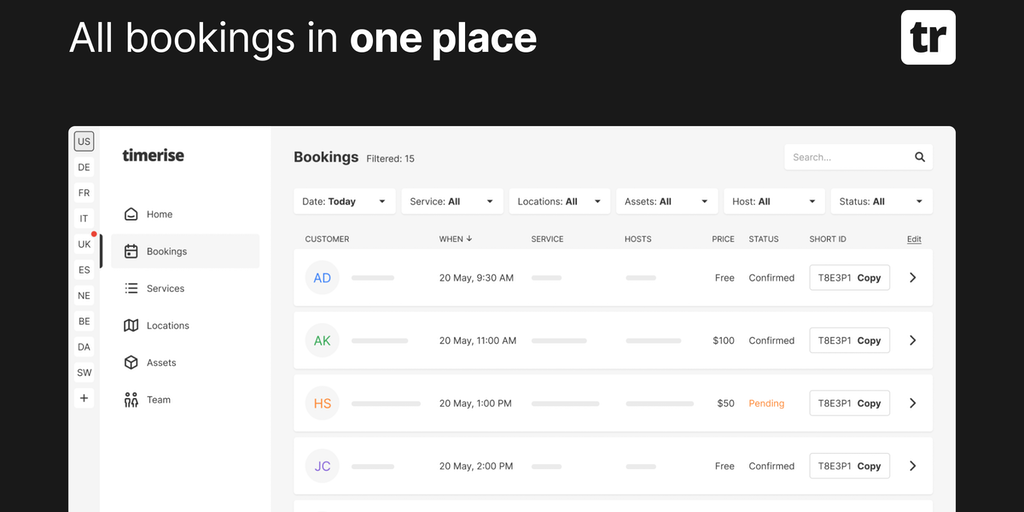Screen dimensions: 1024x512
Task: Open Locations via the map icon
Action: (131, 325)
